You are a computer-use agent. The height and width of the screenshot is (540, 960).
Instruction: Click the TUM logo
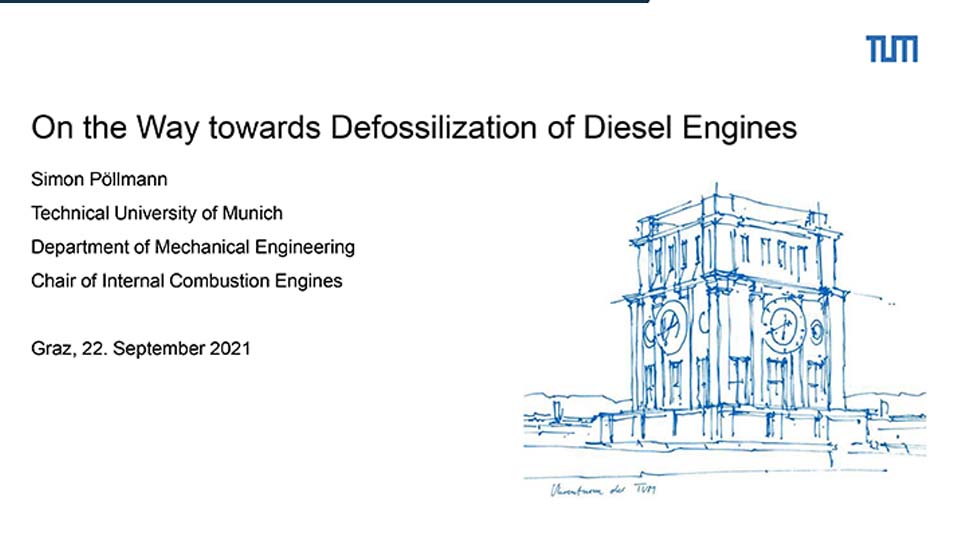891,49
